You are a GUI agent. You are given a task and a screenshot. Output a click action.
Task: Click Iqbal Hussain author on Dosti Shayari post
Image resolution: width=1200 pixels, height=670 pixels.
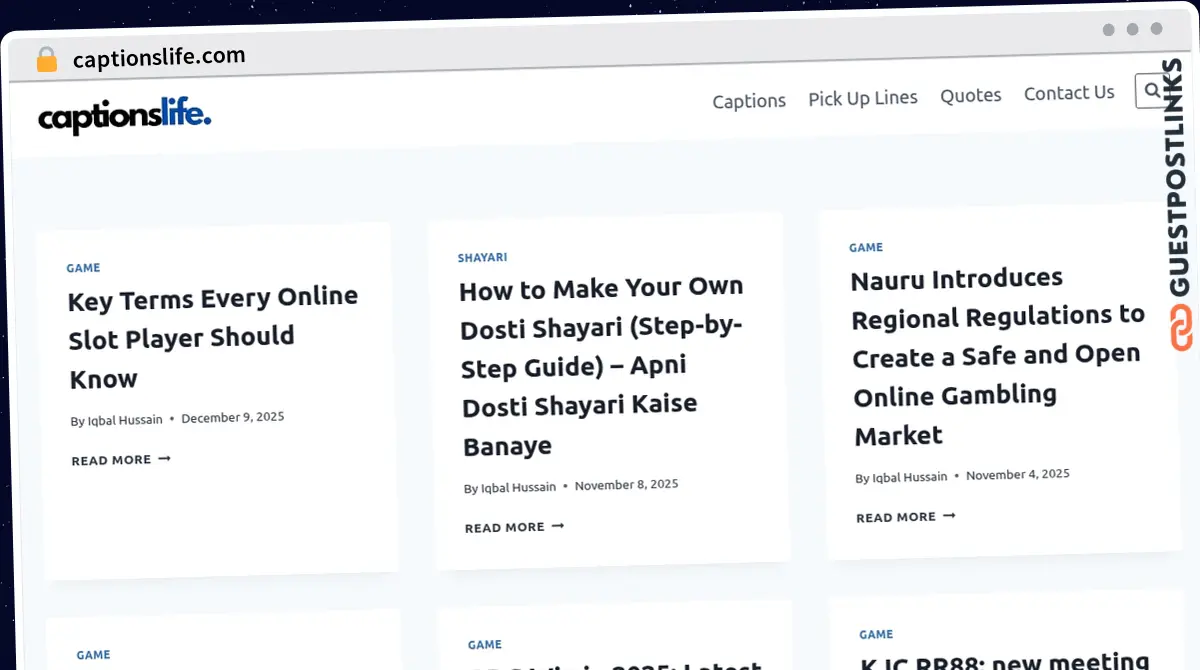[518, 487]
